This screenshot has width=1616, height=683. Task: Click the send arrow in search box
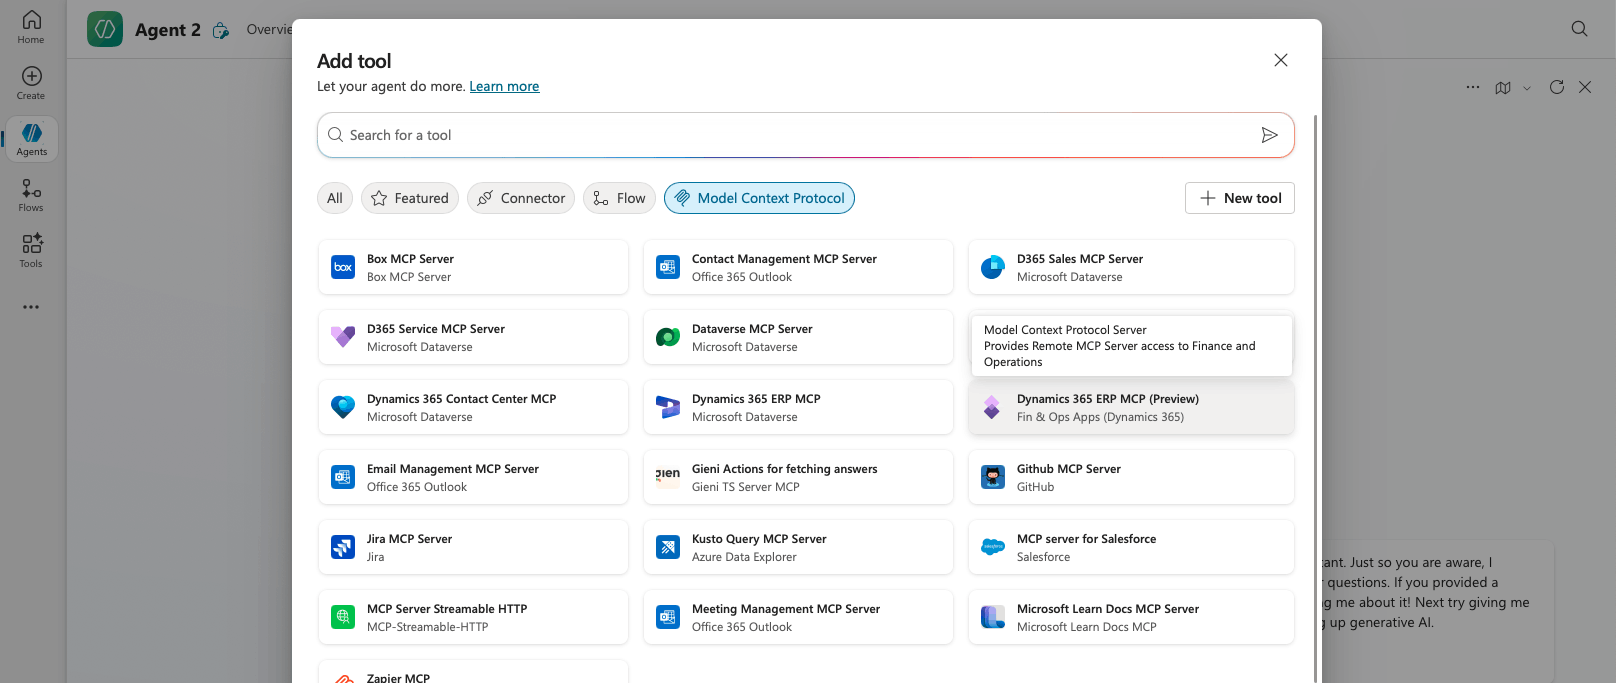(x=1269, y=135)
